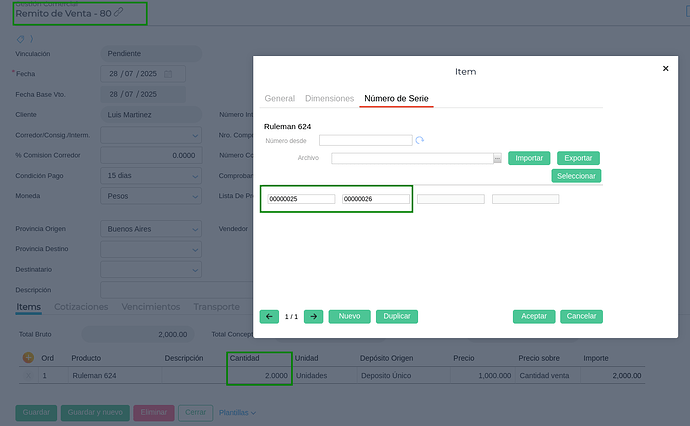
Task: Confirm the dialog with Aceptar
Action: click(534, 316)
